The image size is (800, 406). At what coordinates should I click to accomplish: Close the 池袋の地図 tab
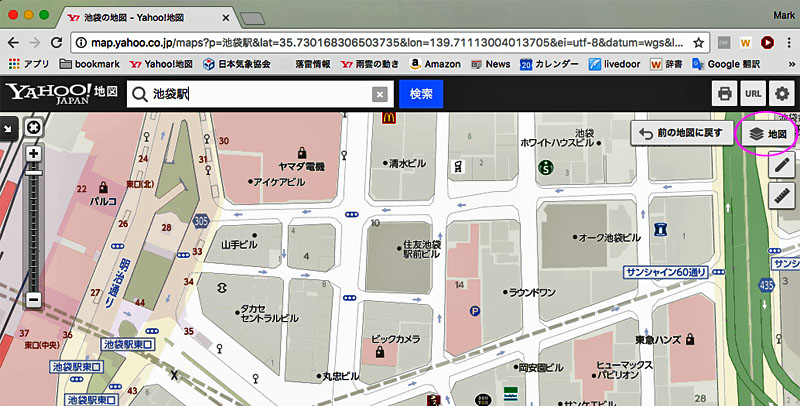(x=226, y=18)
